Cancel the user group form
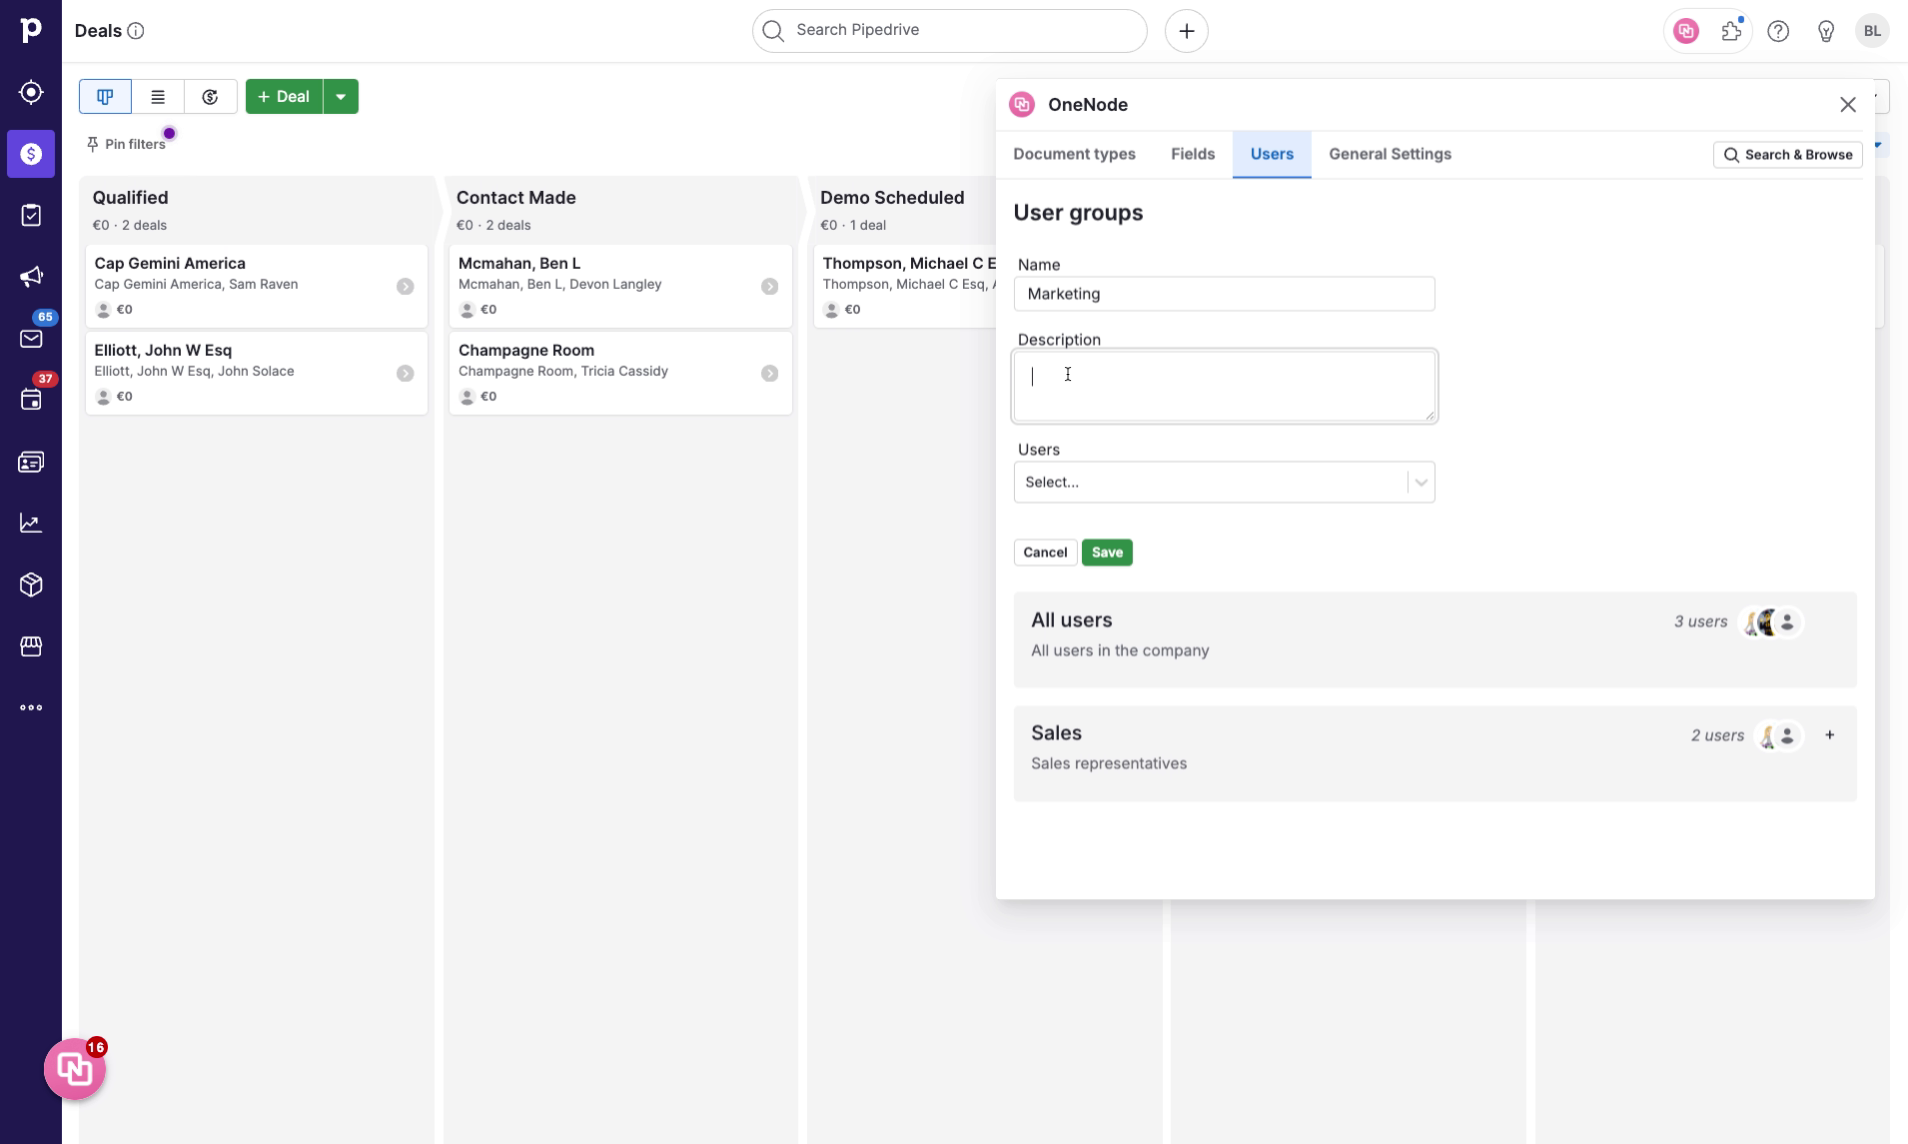 1045,553
